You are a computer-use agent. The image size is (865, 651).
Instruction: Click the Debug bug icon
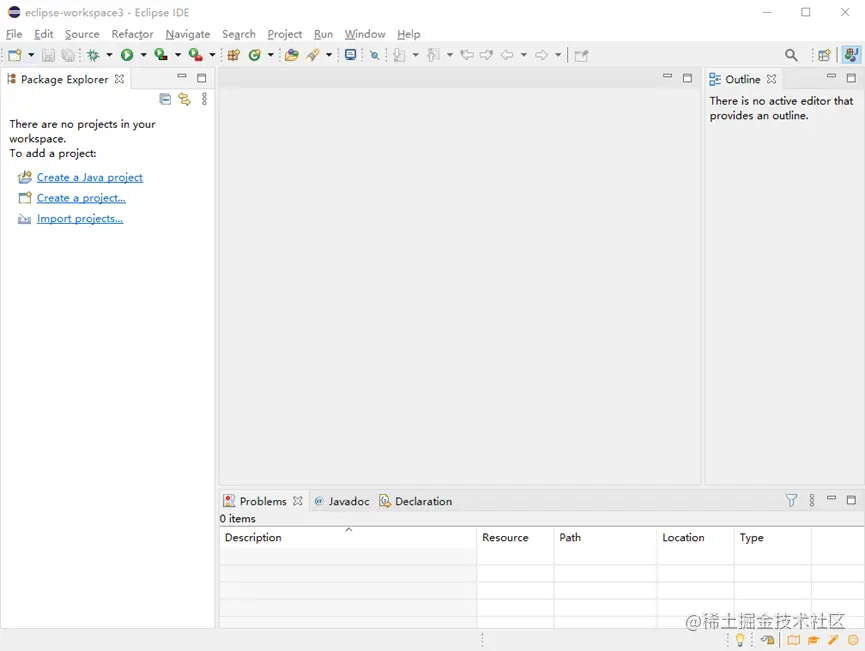click(93, 55)
